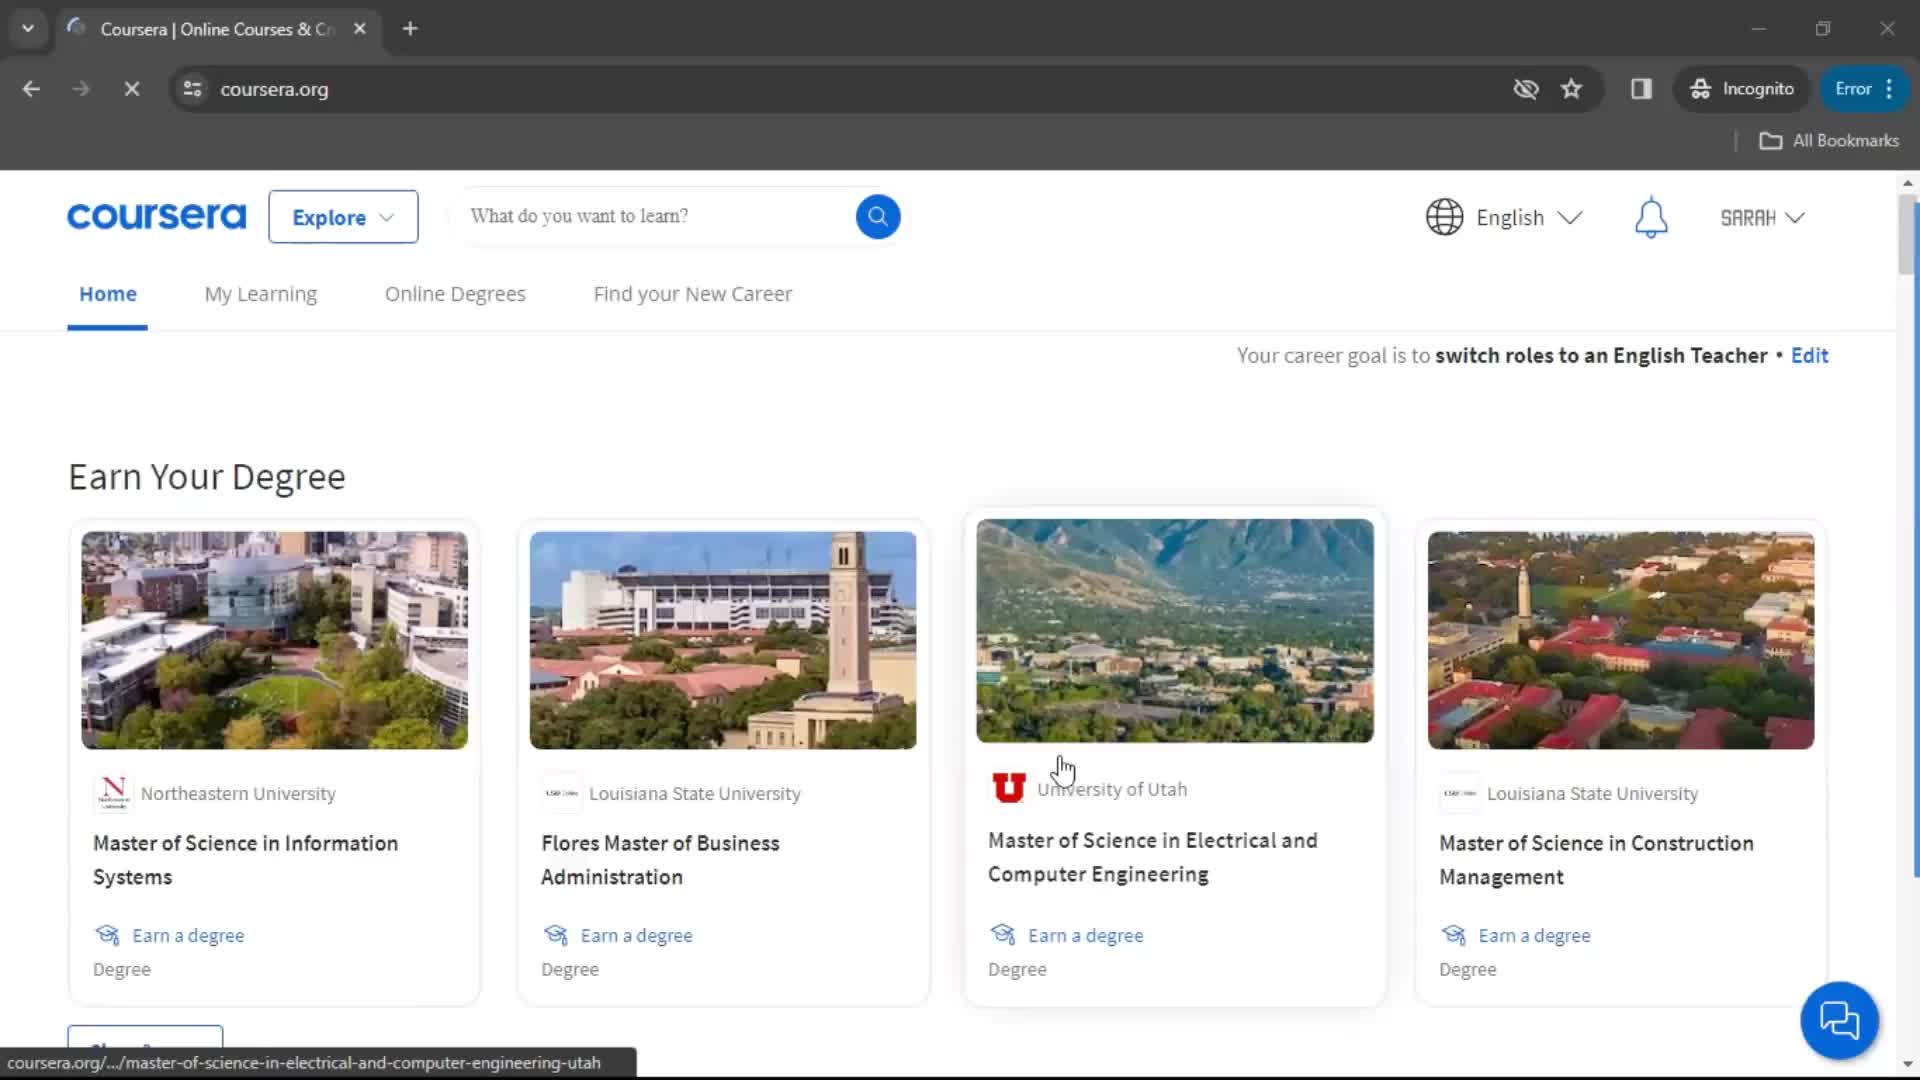The height and width of the screenshot is (1080, 1920).
Task: Click University of Utah logo icon
Action: 1008,788
